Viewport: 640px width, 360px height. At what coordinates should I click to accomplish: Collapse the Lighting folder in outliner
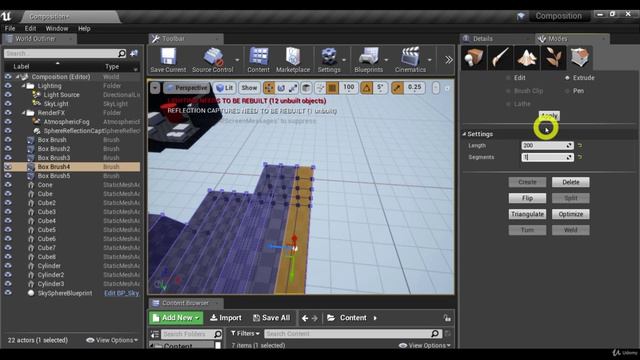tap(23, 86)
